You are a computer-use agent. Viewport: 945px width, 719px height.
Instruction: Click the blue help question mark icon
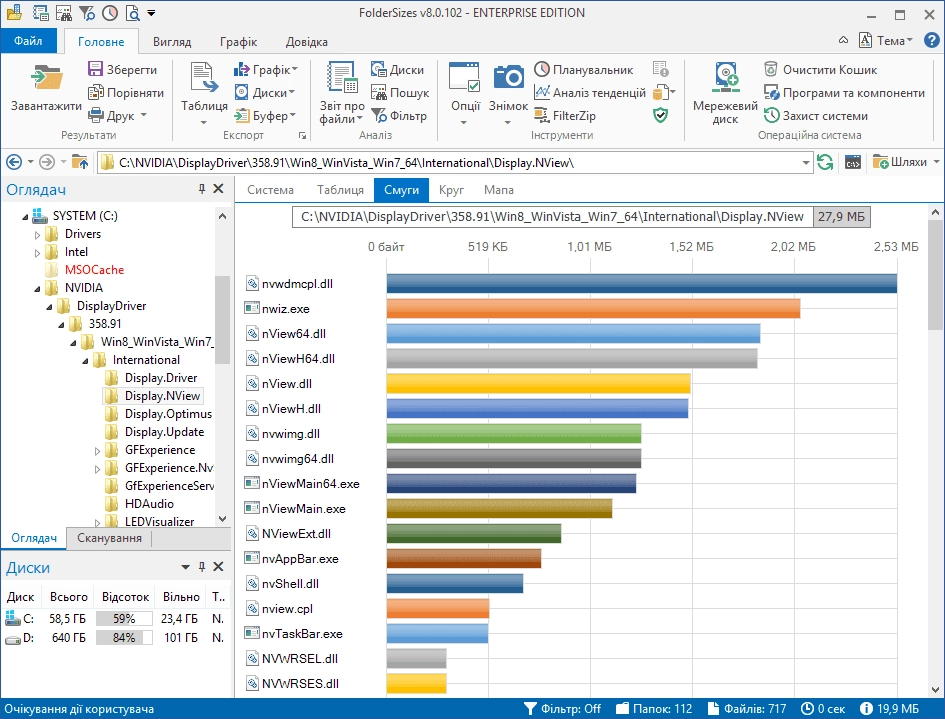click(931, 40)
